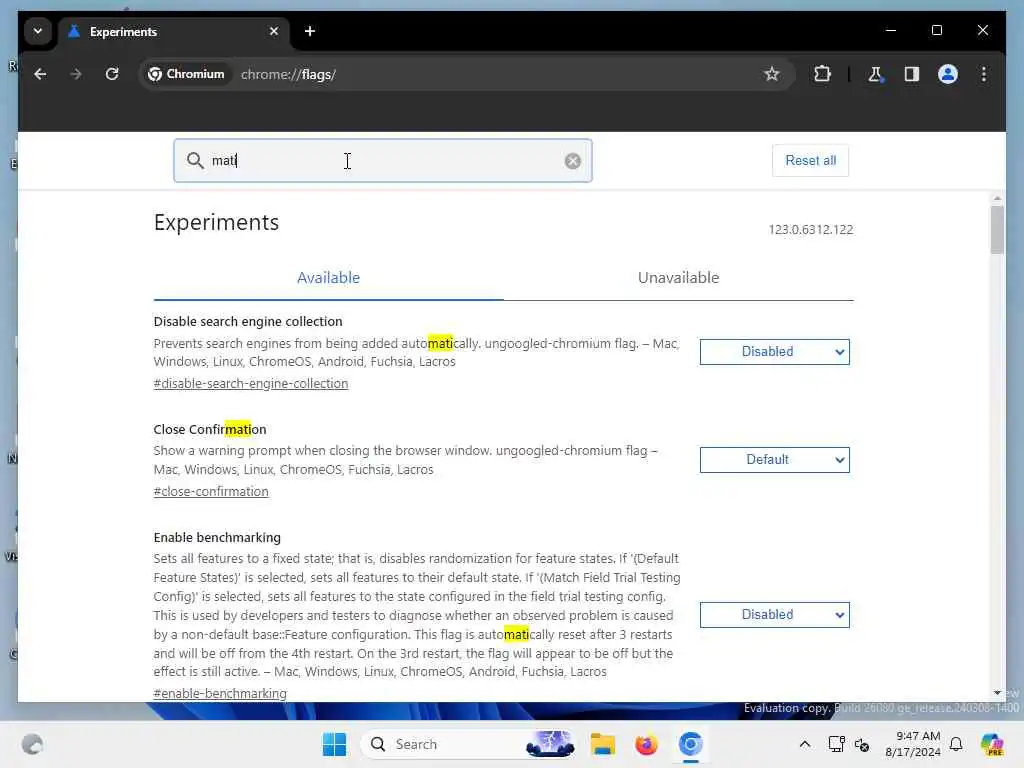Click the forward navigation arrow

(x=76, y=74)
